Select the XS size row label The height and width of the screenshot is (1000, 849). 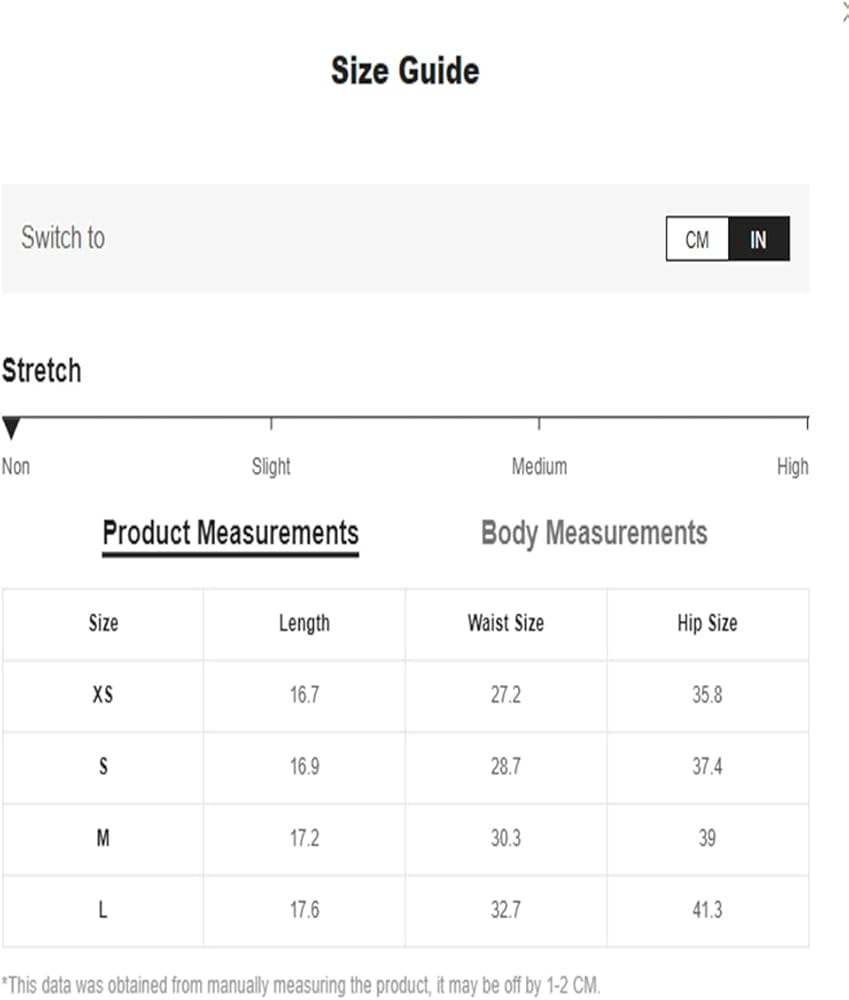tap(103, 695)
